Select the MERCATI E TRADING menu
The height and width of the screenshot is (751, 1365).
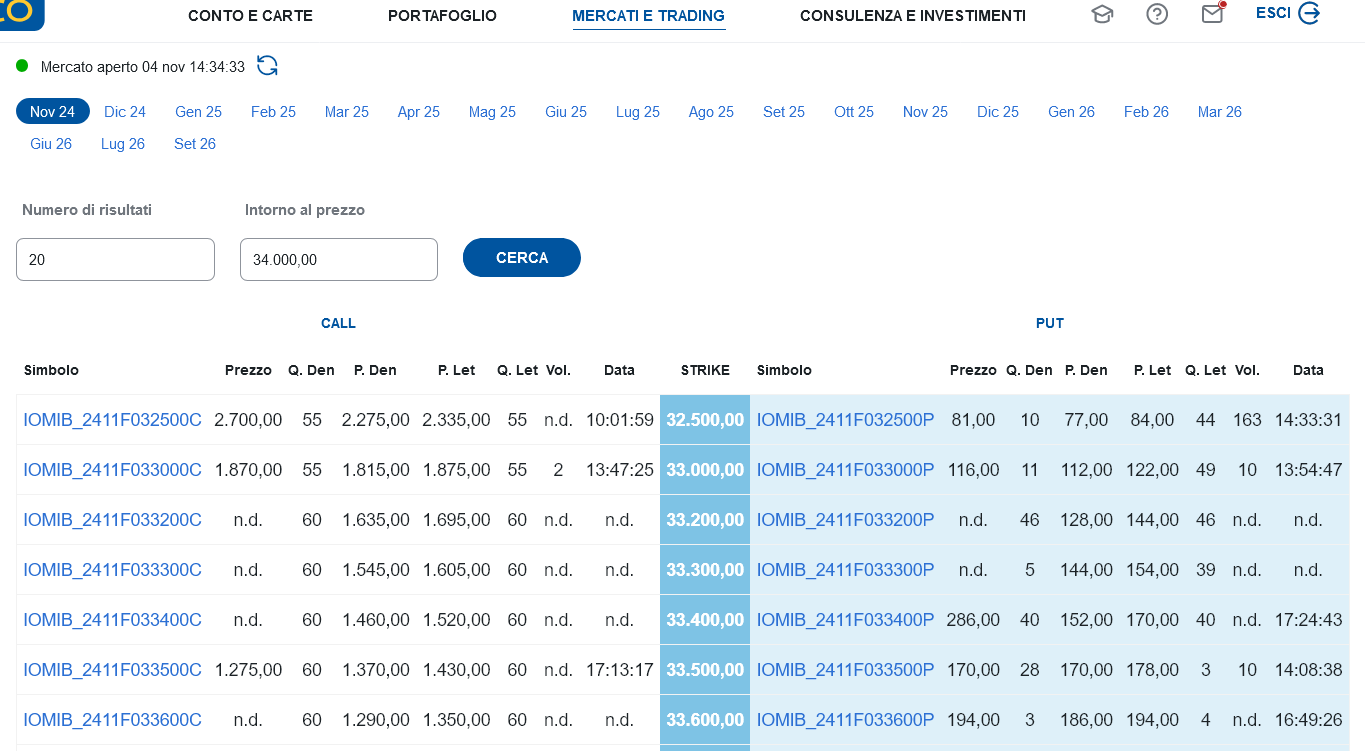click(648, 16)
